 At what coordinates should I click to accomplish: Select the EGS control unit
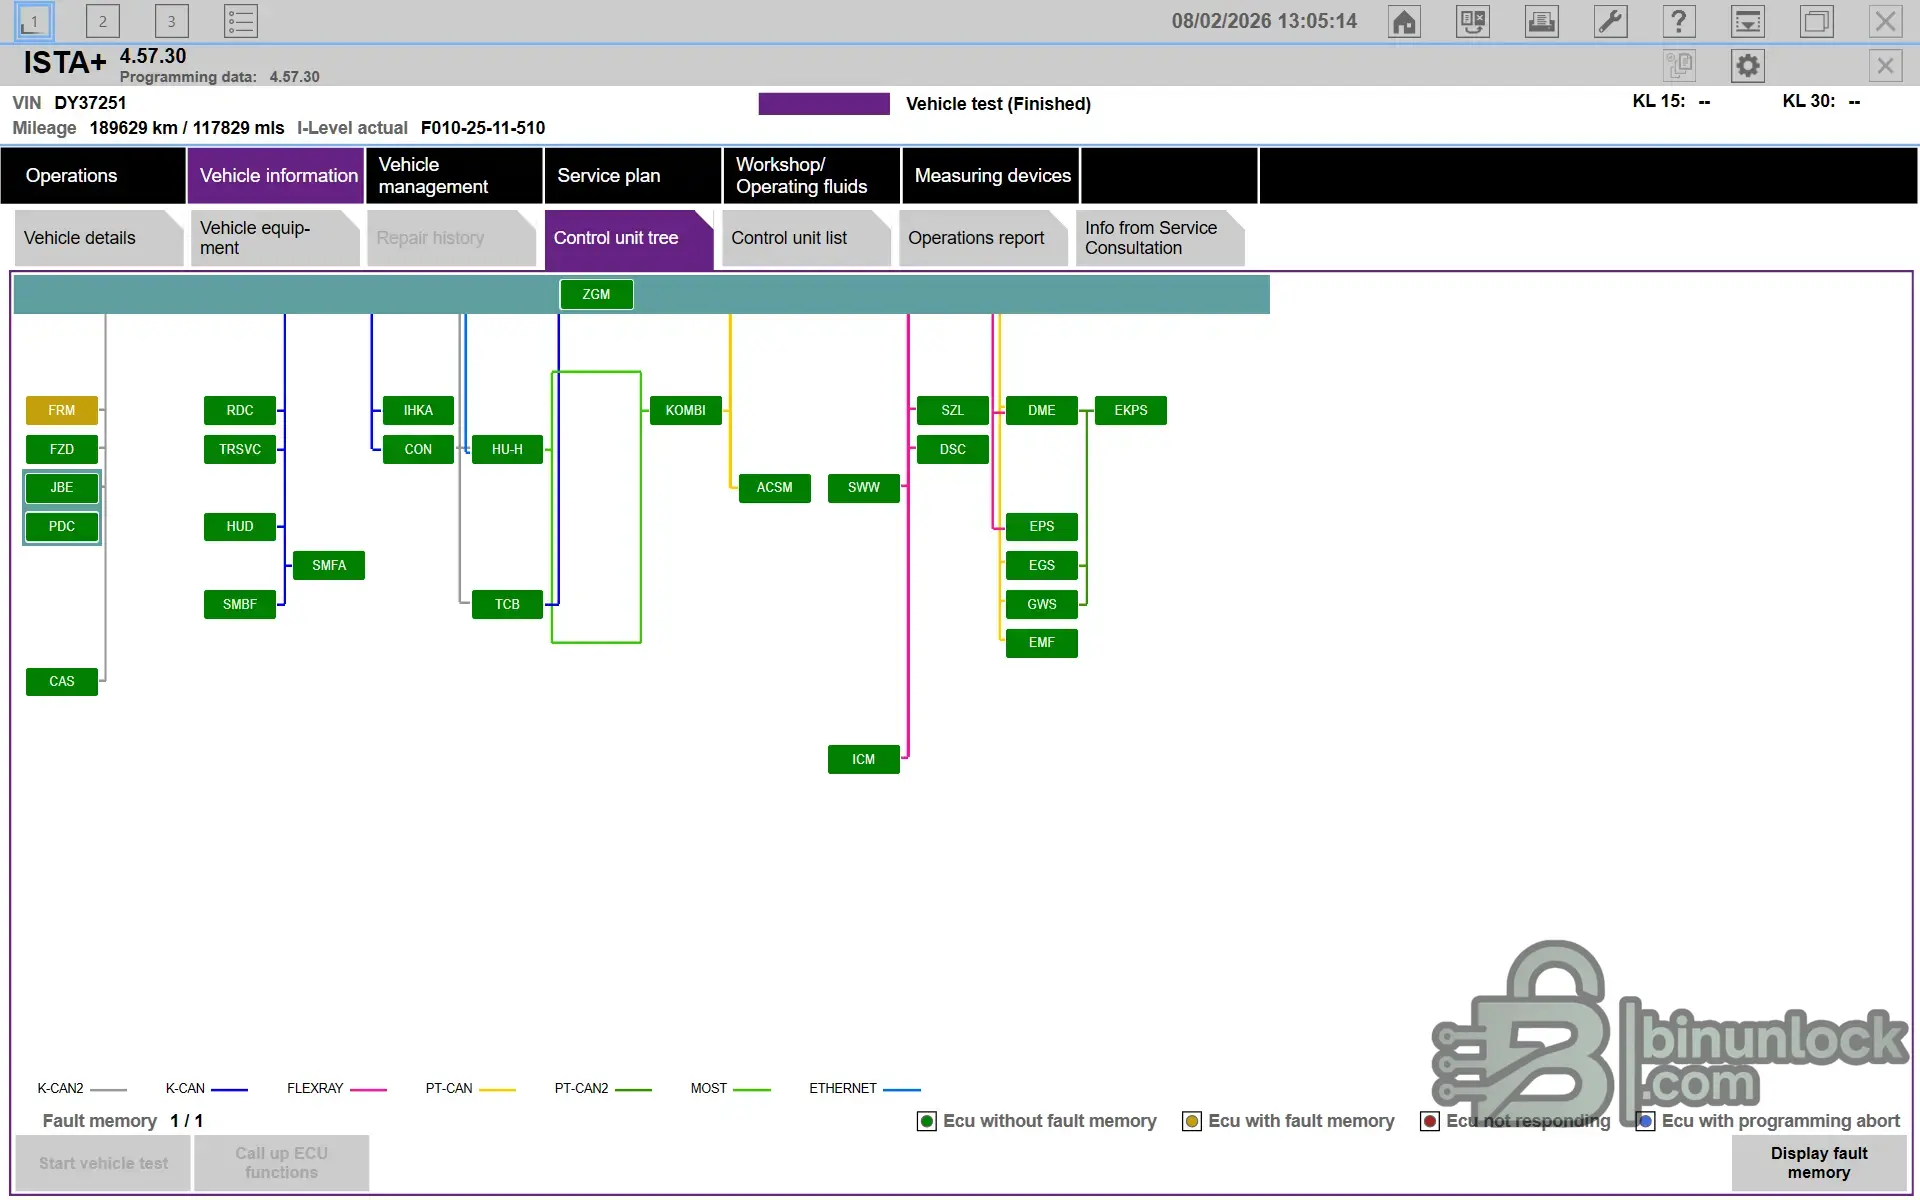[x=1042, y=565]
